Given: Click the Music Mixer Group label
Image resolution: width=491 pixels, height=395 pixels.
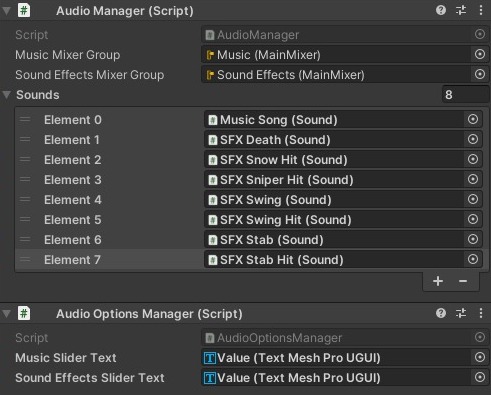Looking at the screenshot, I should click(x=68, y=55).
